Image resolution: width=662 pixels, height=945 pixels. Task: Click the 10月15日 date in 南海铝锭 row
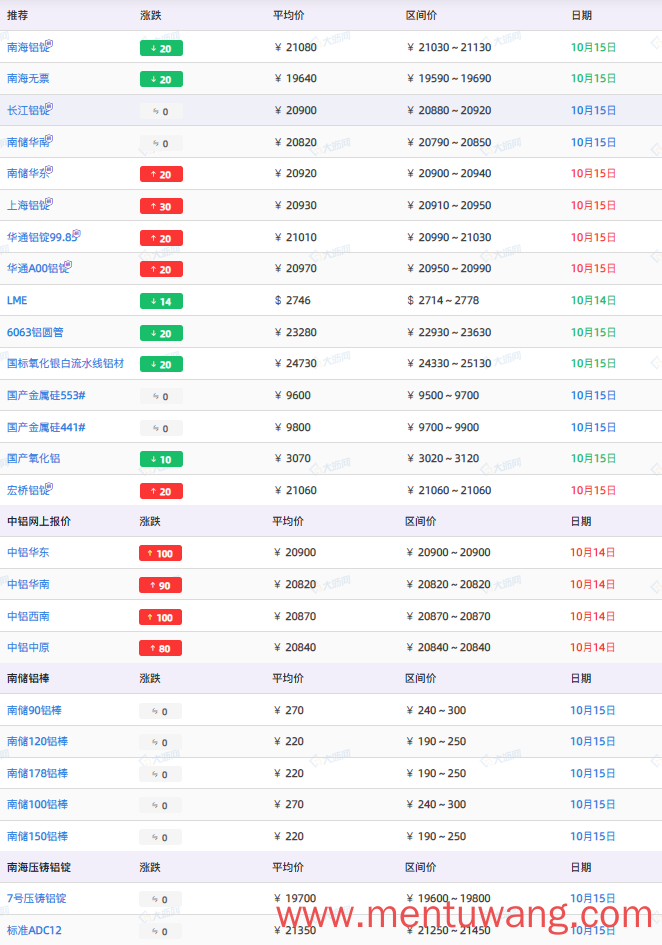[x=593, y=47]
